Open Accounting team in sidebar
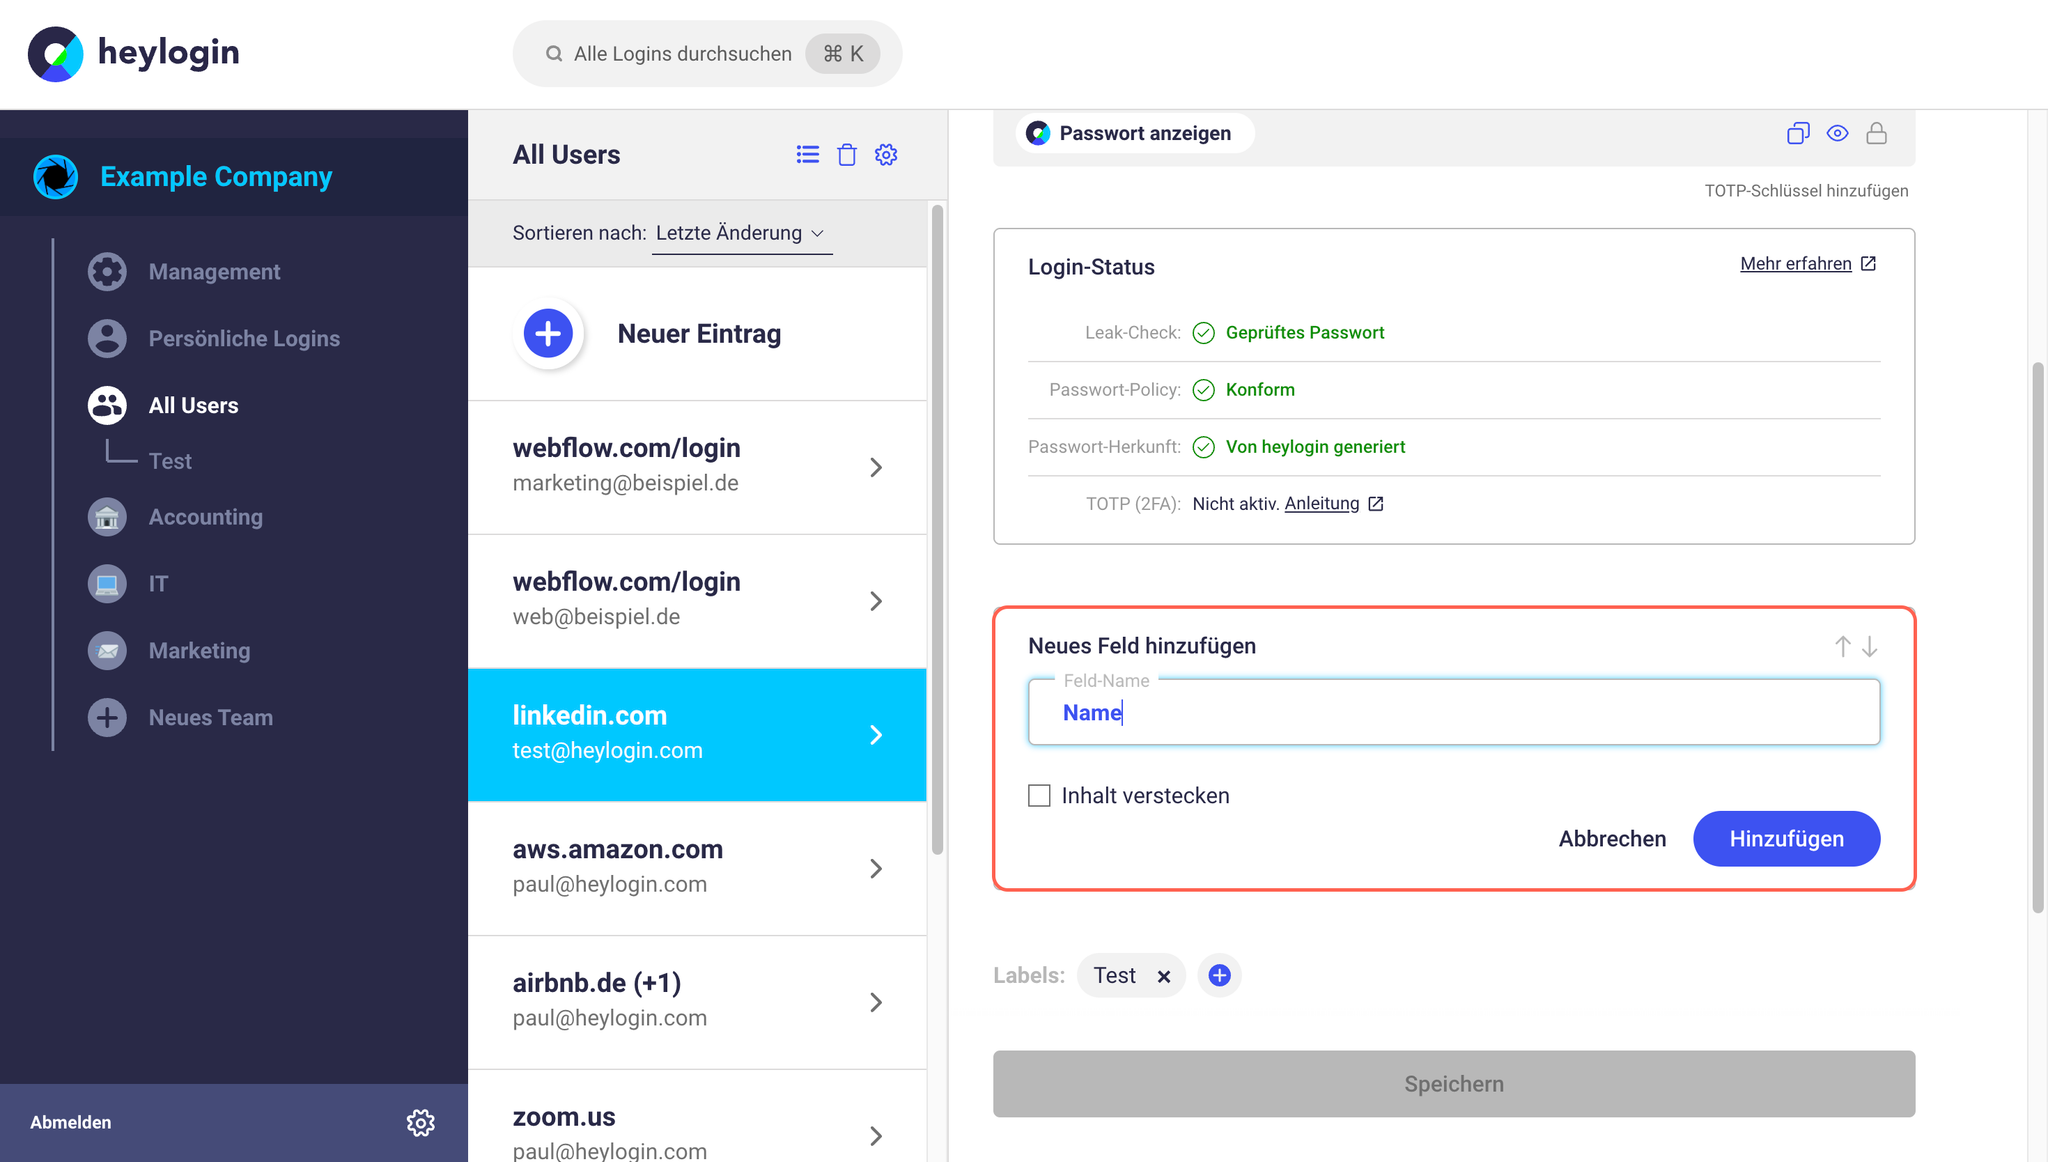Image resolution: width=2048 pixels, height=1162 pixels. point(206,517)
